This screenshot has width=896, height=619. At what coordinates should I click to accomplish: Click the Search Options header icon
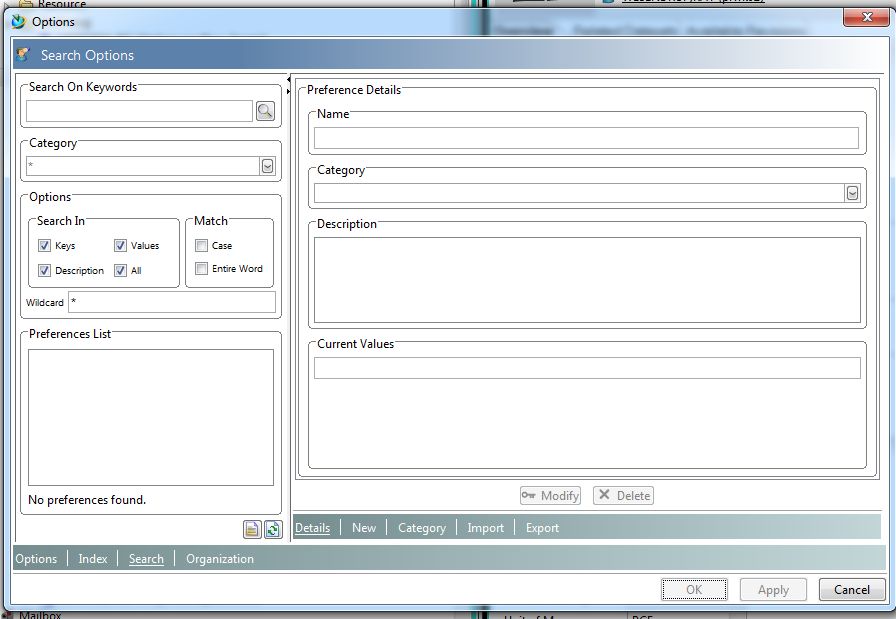[23, 55]
